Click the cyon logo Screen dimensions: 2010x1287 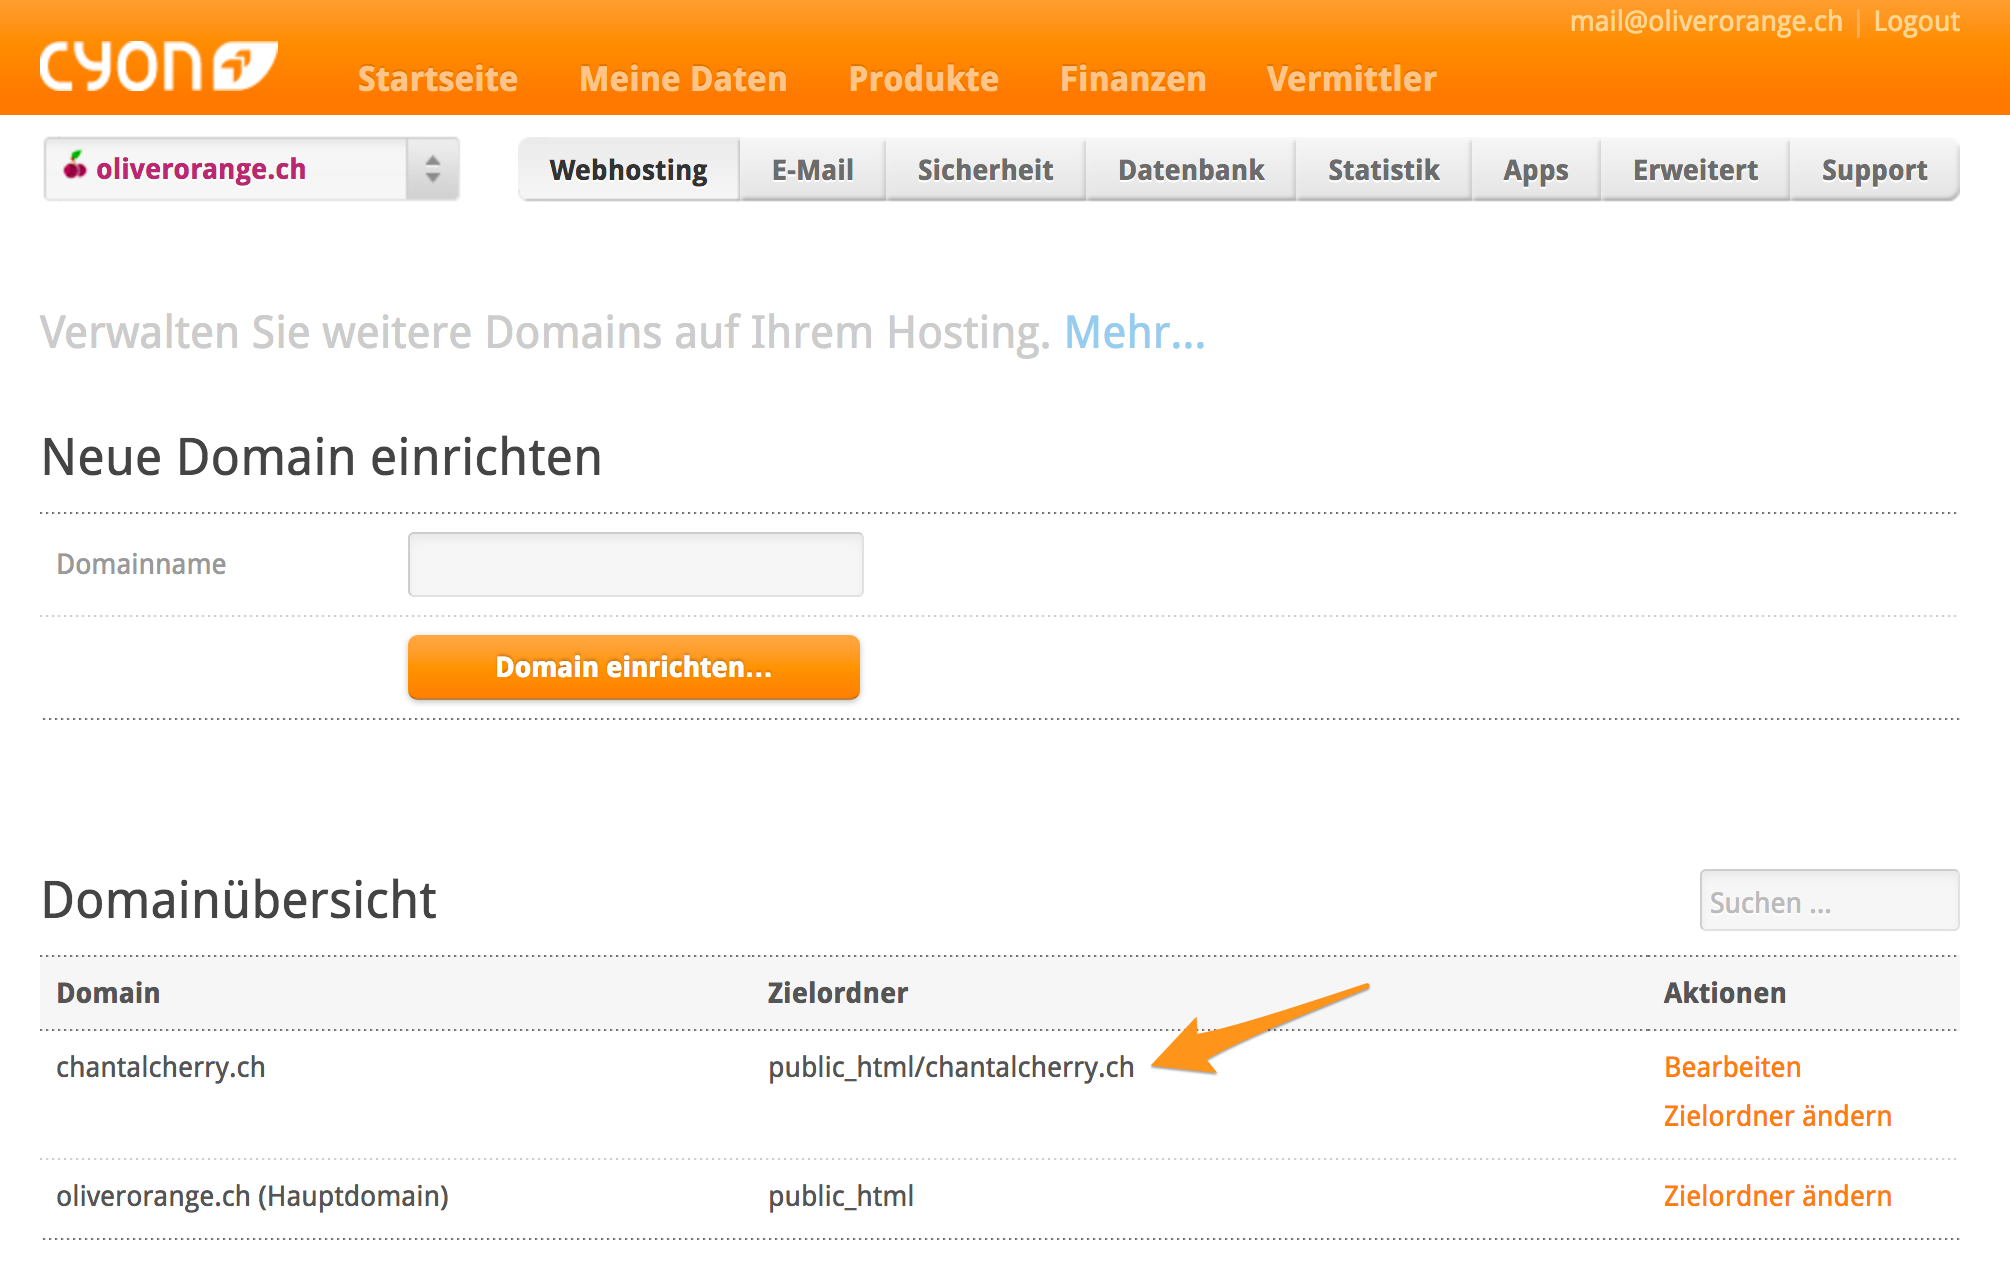158,67
